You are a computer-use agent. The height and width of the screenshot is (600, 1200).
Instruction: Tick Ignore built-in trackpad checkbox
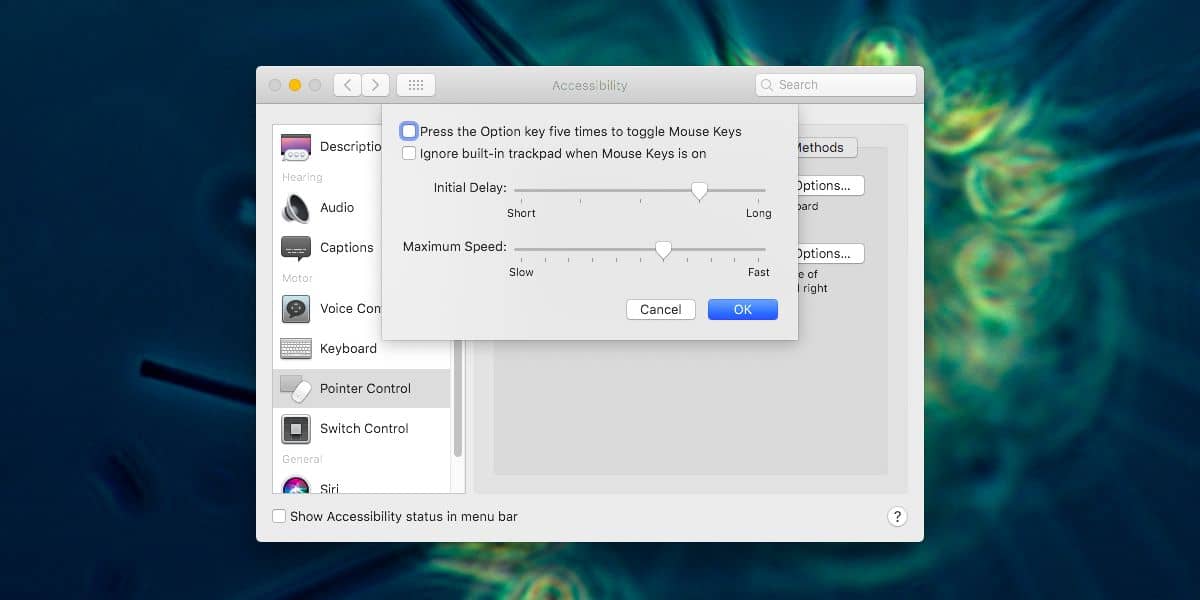[x=409, y=154]
